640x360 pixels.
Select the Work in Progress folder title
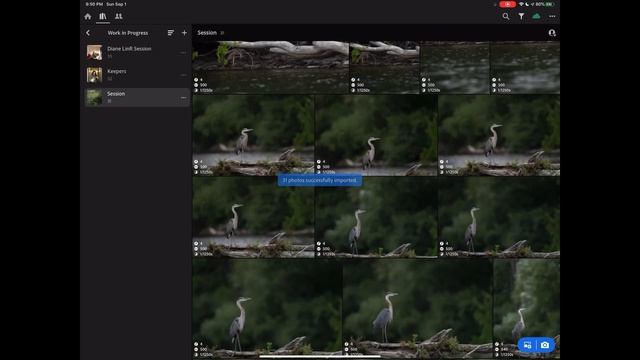tap(128, 33)
